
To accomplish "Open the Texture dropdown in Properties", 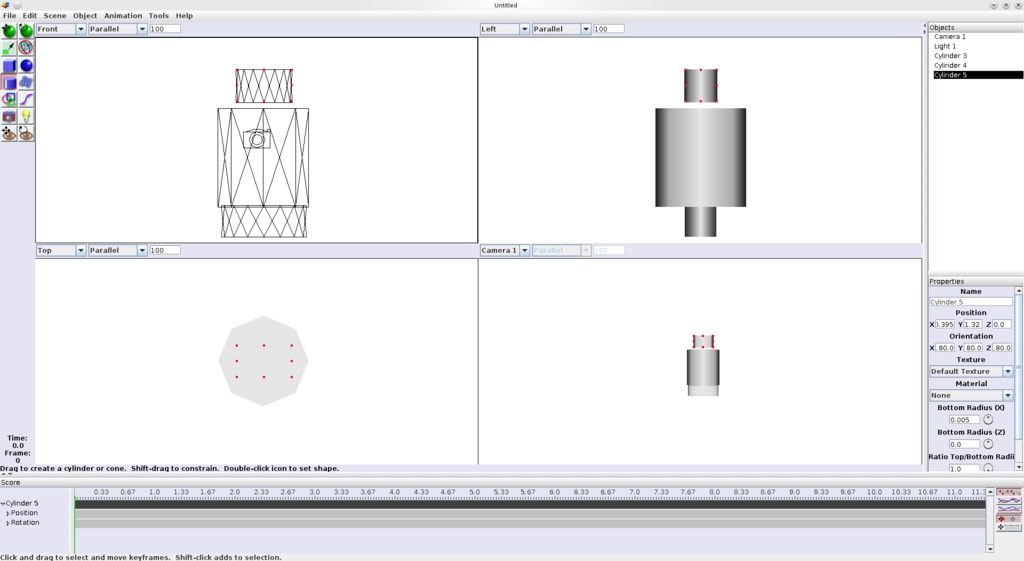I will [1007, 372].
